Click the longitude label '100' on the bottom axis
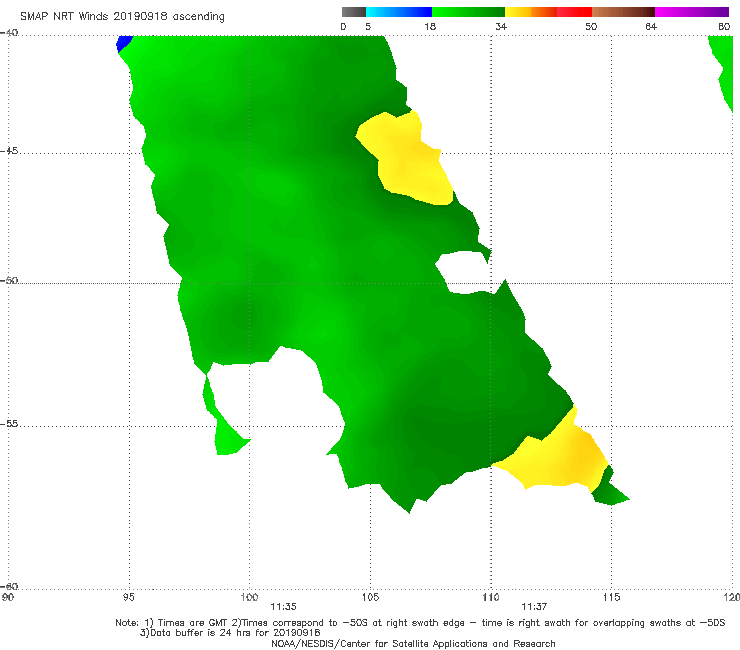740x650 pixels. (249, 598)
